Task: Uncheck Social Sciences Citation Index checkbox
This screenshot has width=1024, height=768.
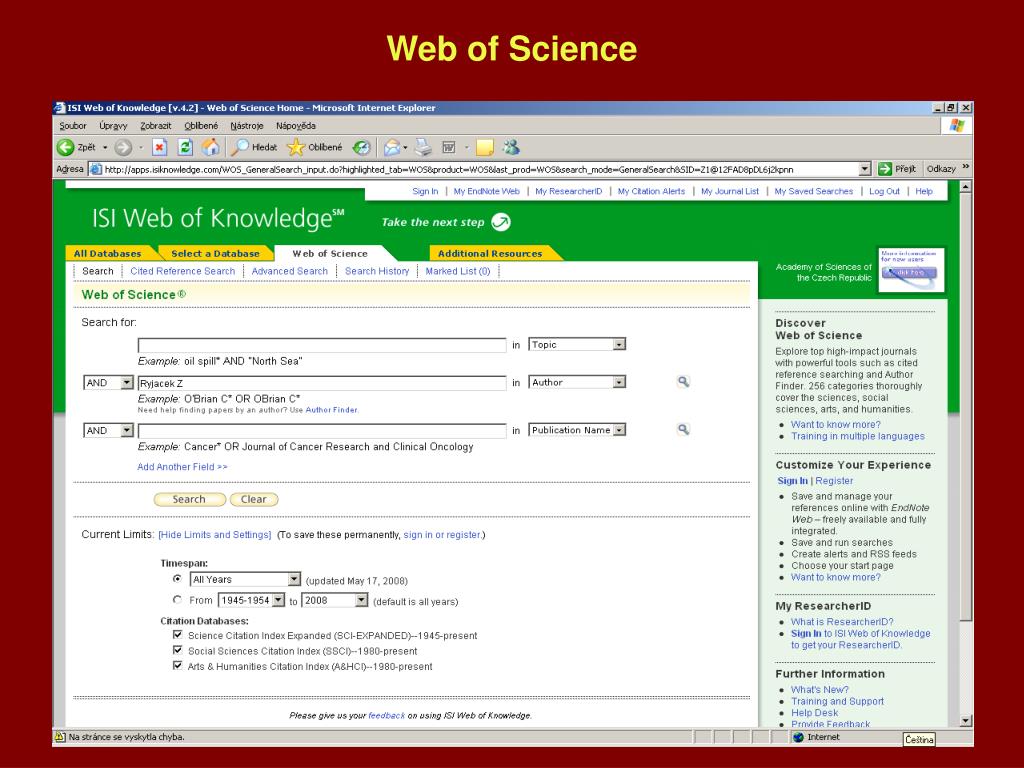Action: point(177,650)
